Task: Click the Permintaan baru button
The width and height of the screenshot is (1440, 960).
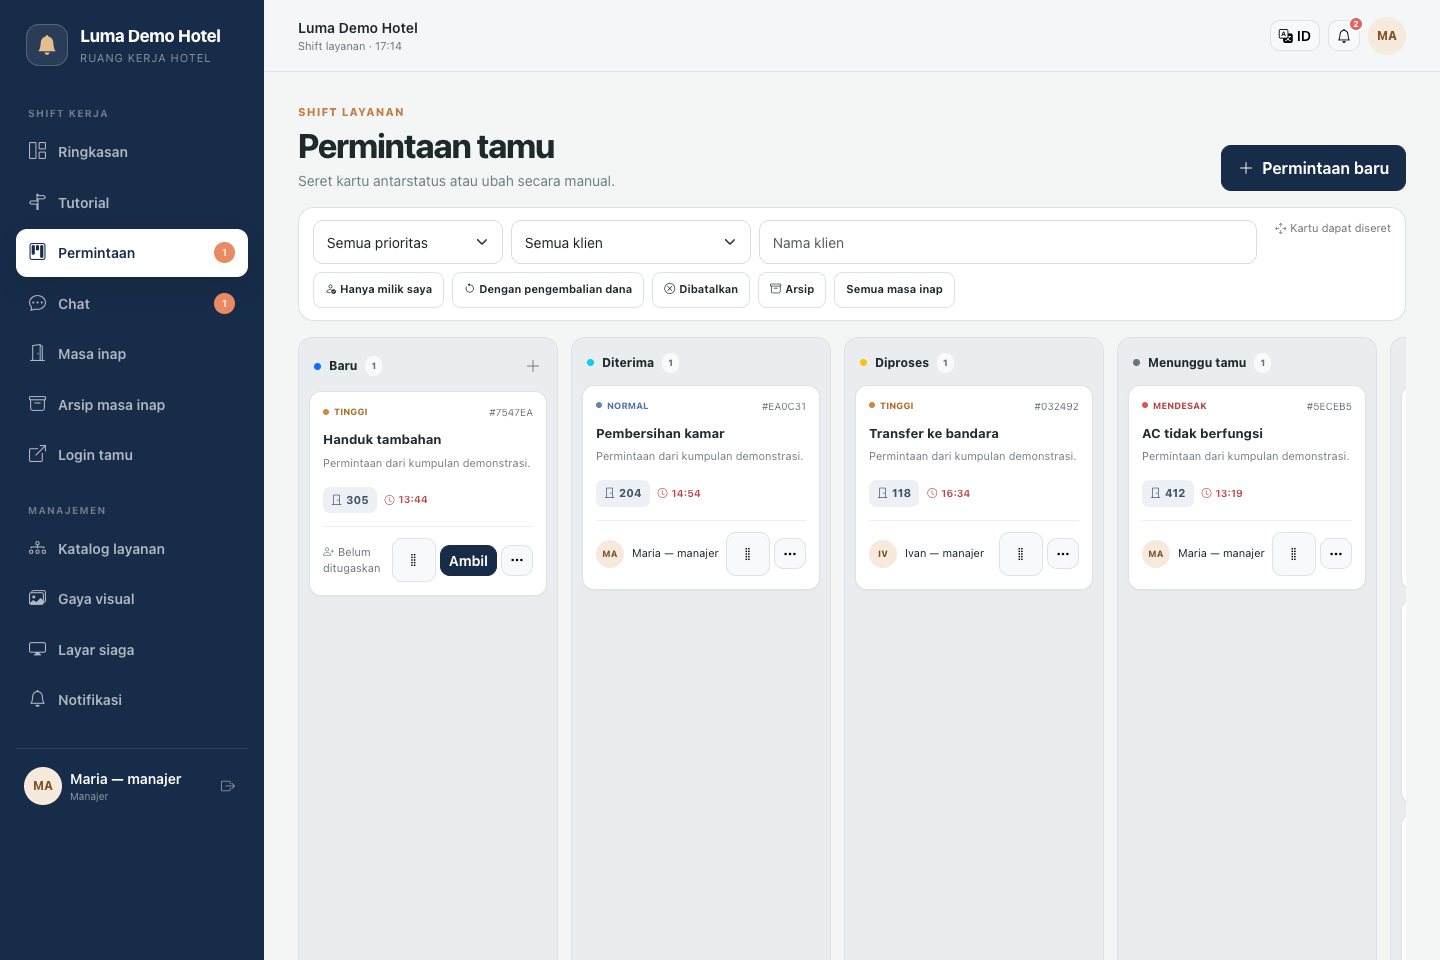Action: (1313, 168)
